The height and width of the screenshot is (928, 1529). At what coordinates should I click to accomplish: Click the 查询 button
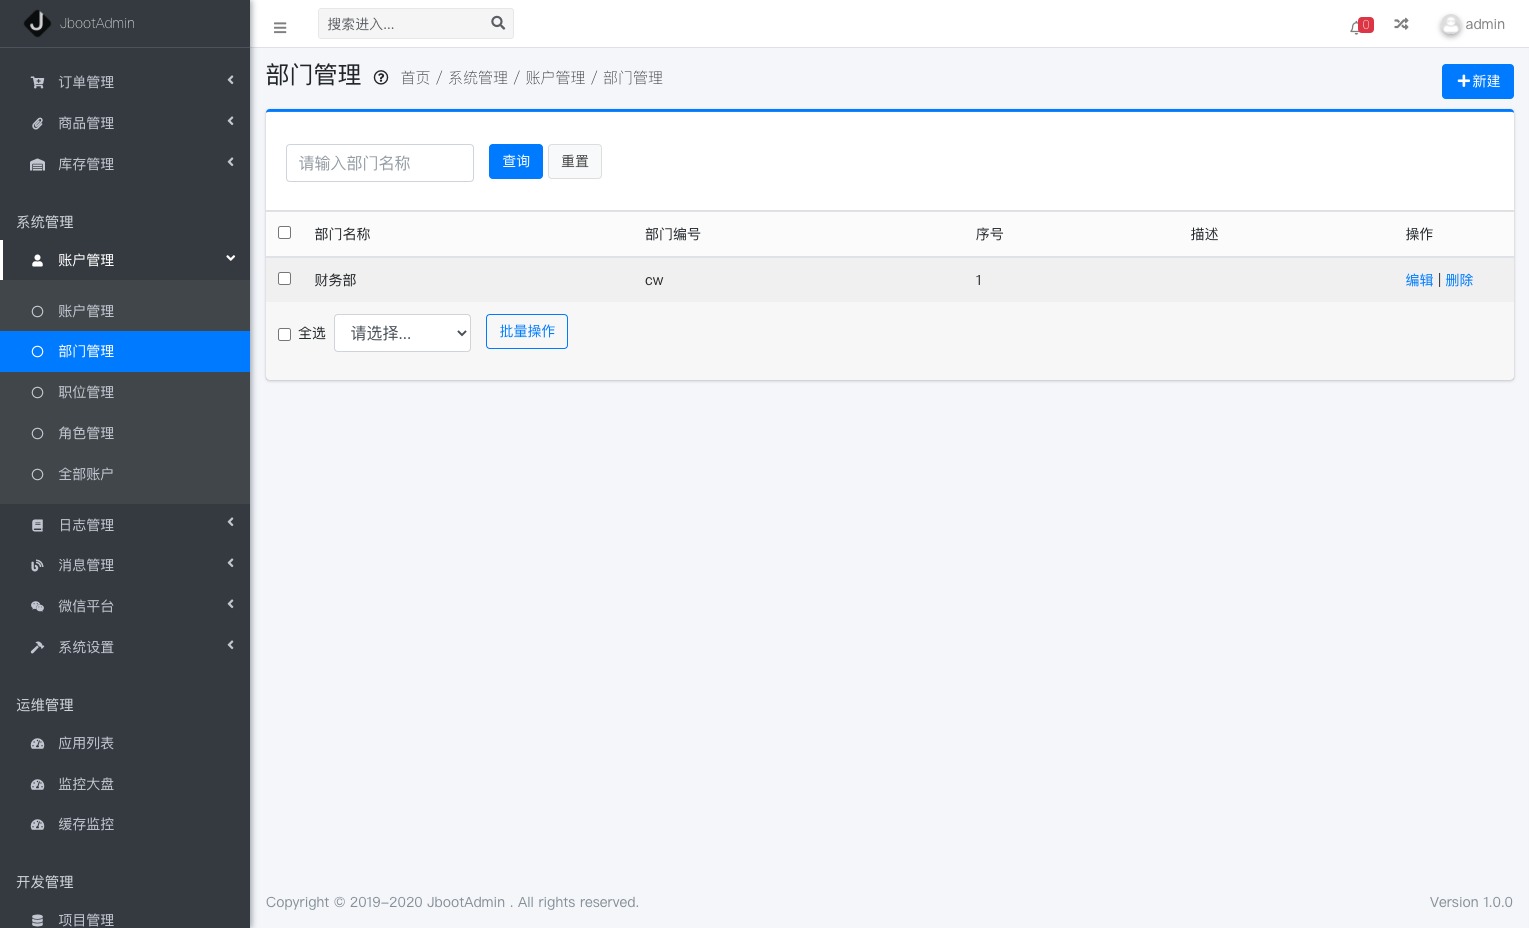click(516, 161)
